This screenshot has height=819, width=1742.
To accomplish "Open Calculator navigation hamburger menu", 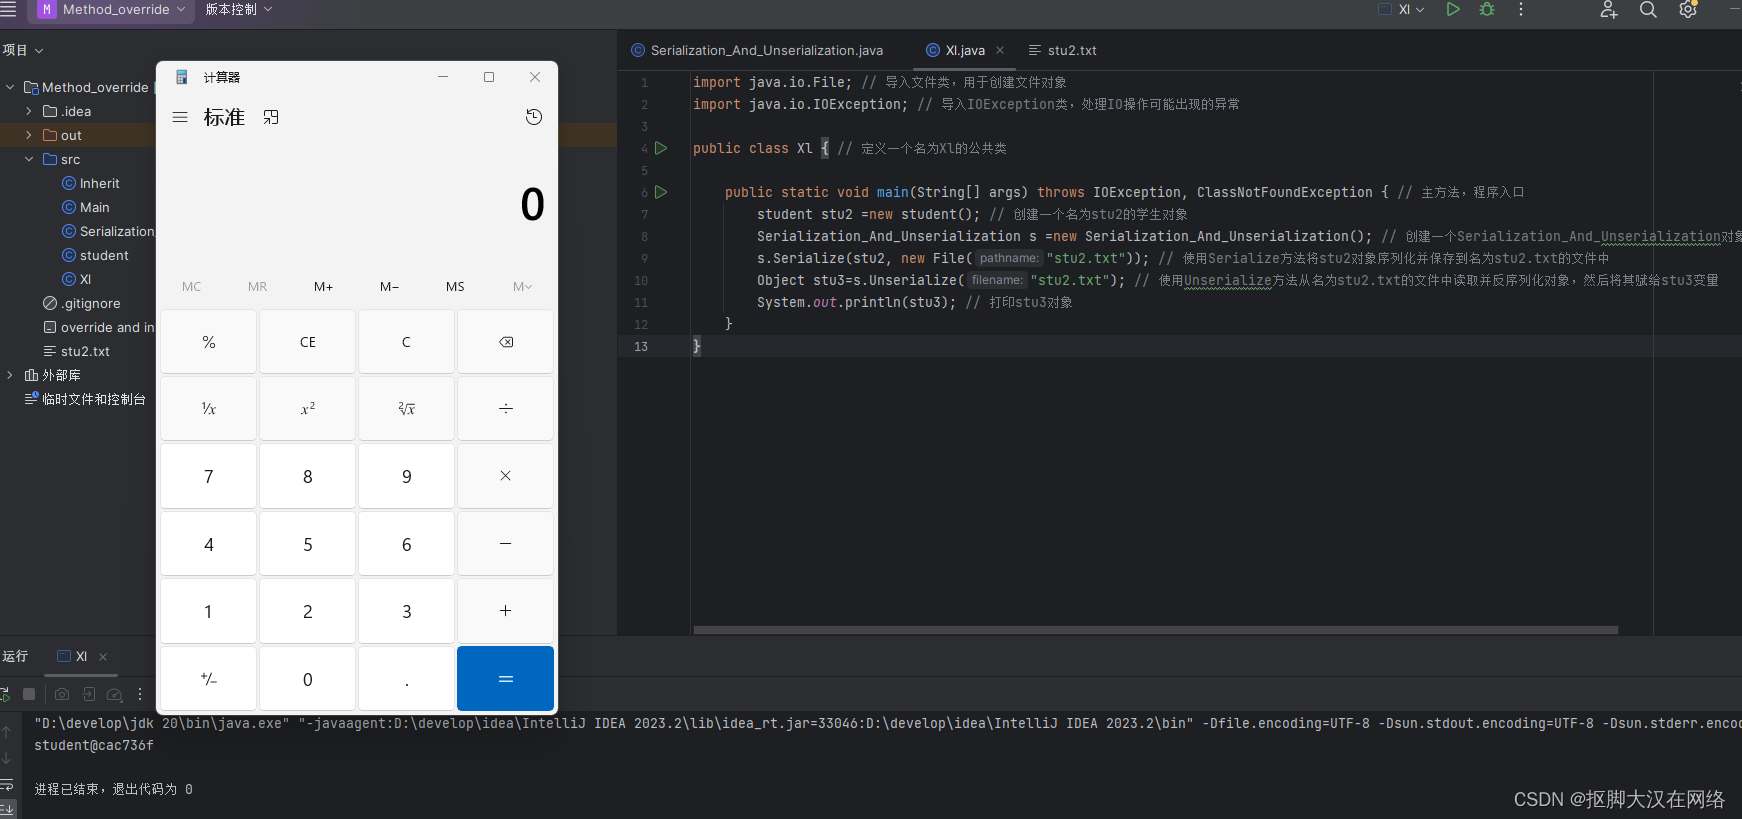I will [x=180, y=117].
